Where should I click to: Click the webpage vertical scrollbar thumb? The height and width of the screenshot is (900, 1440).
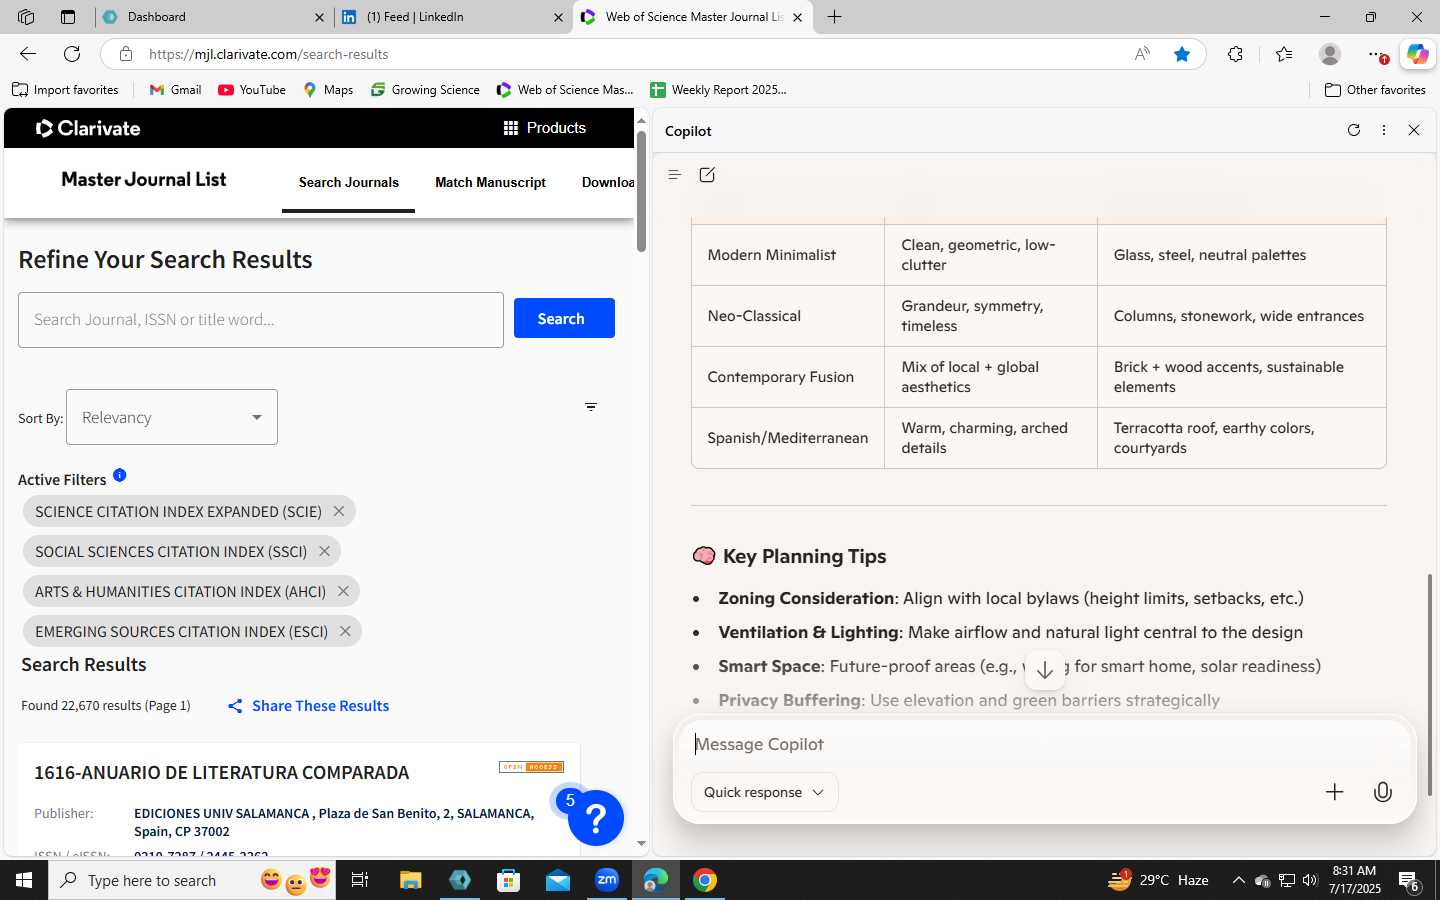(641, 190)
